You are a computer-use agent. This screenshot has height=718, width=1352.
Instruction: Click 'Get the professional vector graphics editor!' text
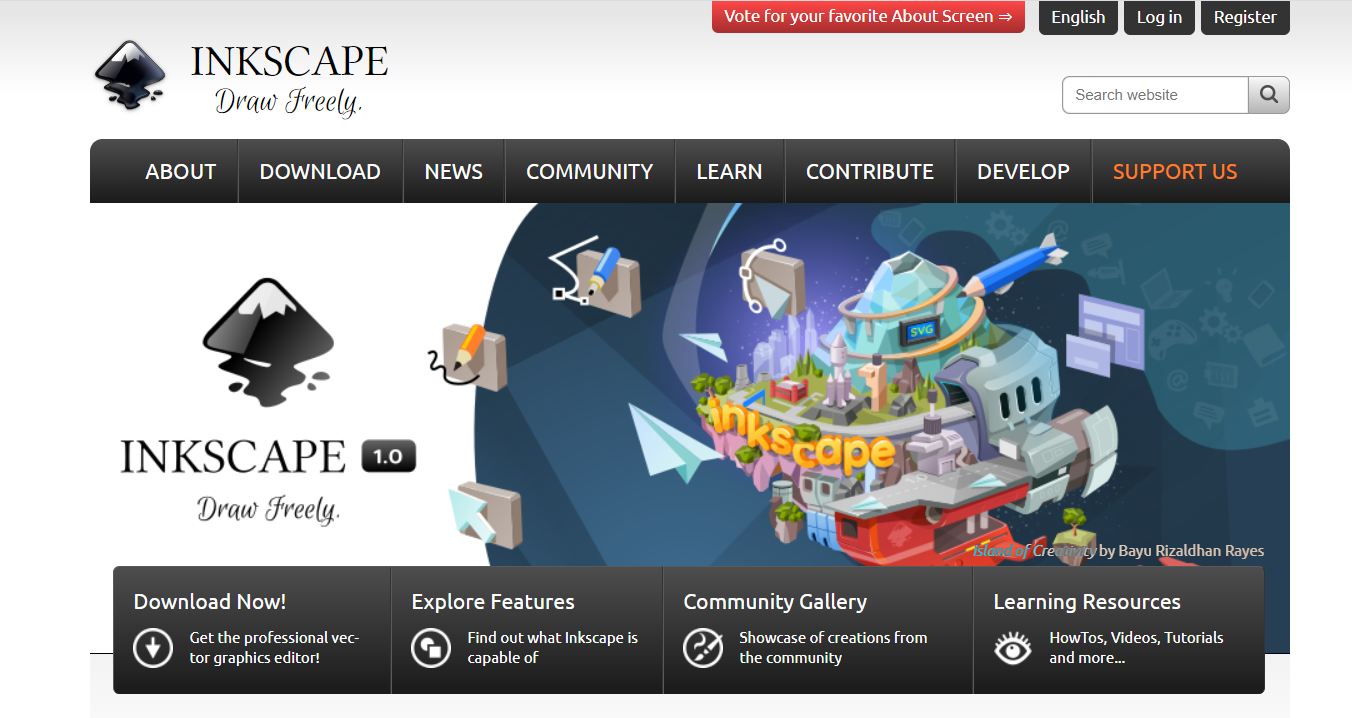coord(274,648)
